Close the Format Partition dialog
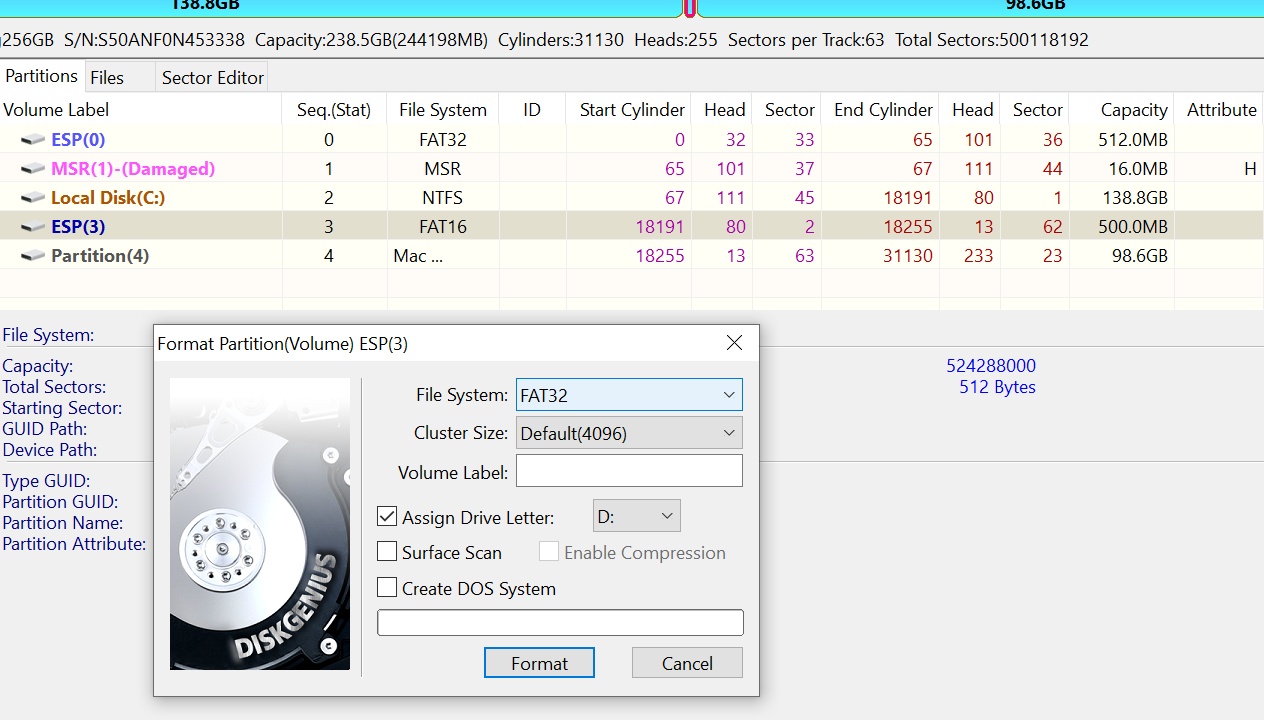 click(x=734, y=343)
